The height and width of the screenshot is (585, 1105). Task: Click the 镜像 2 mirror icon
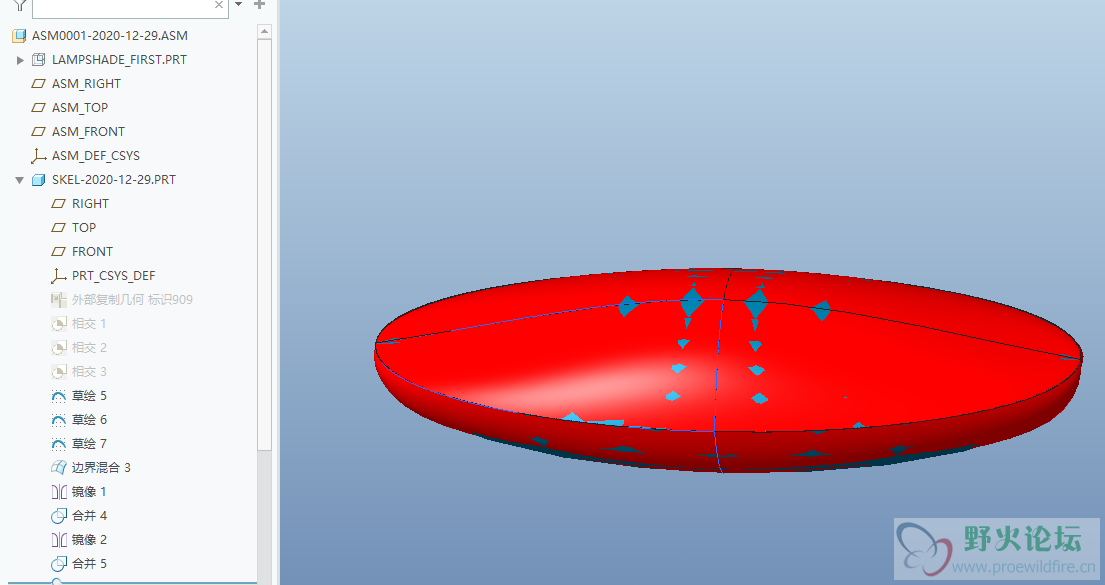pos(58,540)
